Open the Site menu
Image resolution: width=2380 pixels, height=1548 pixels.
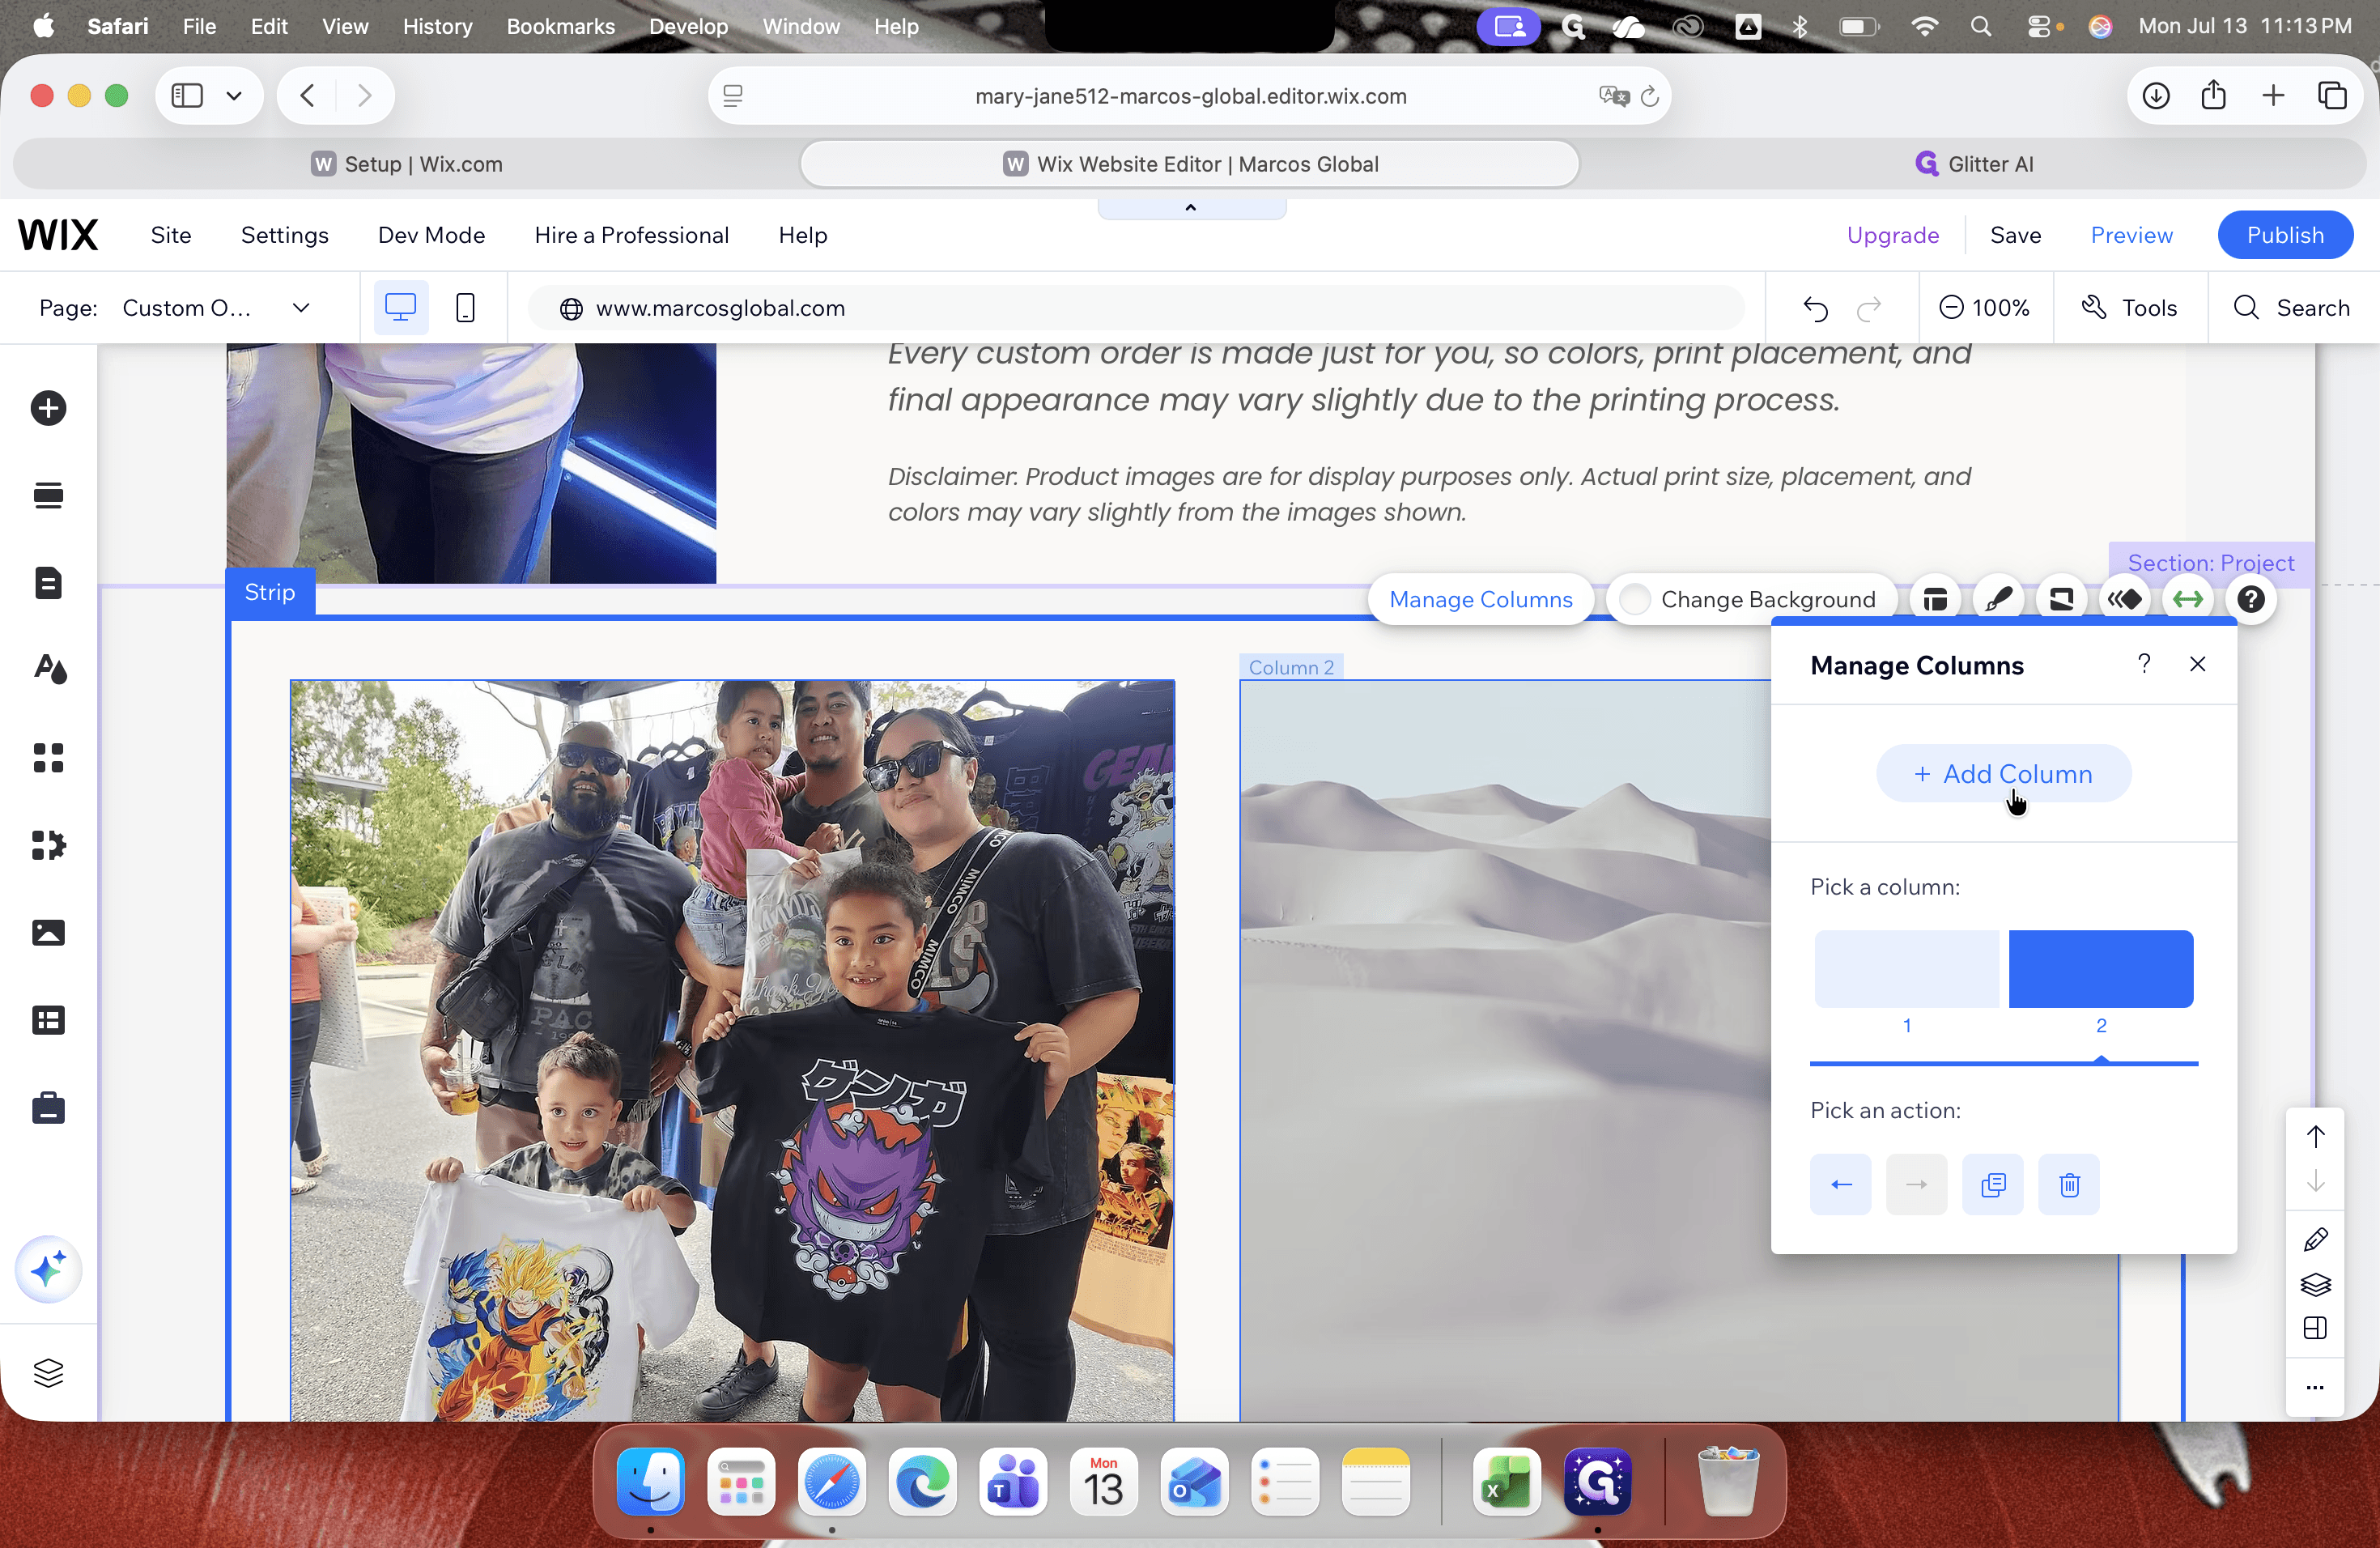coord(171,235)
